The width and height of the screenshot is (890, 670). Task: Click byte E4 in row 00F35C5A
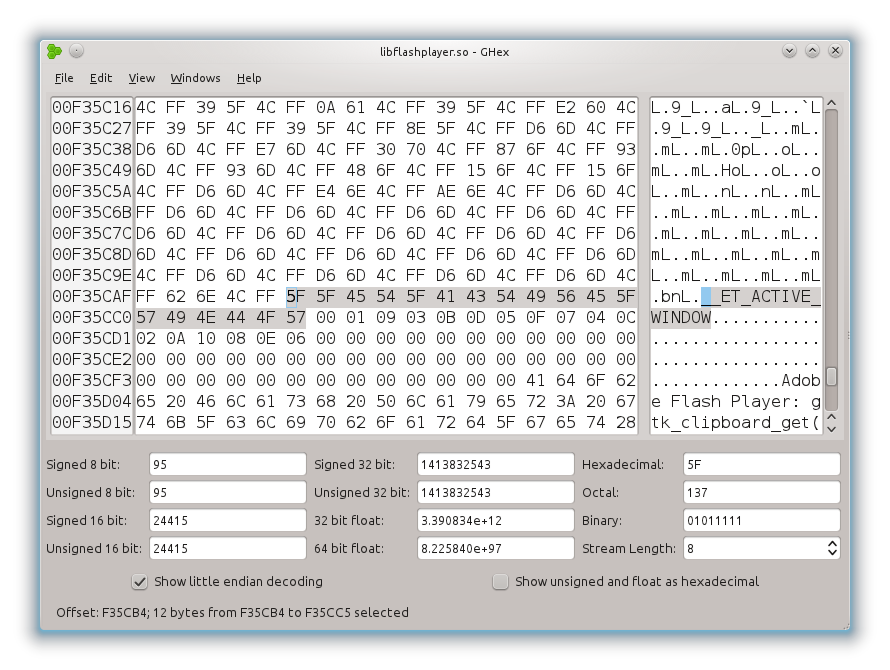(x=325, y=191)
